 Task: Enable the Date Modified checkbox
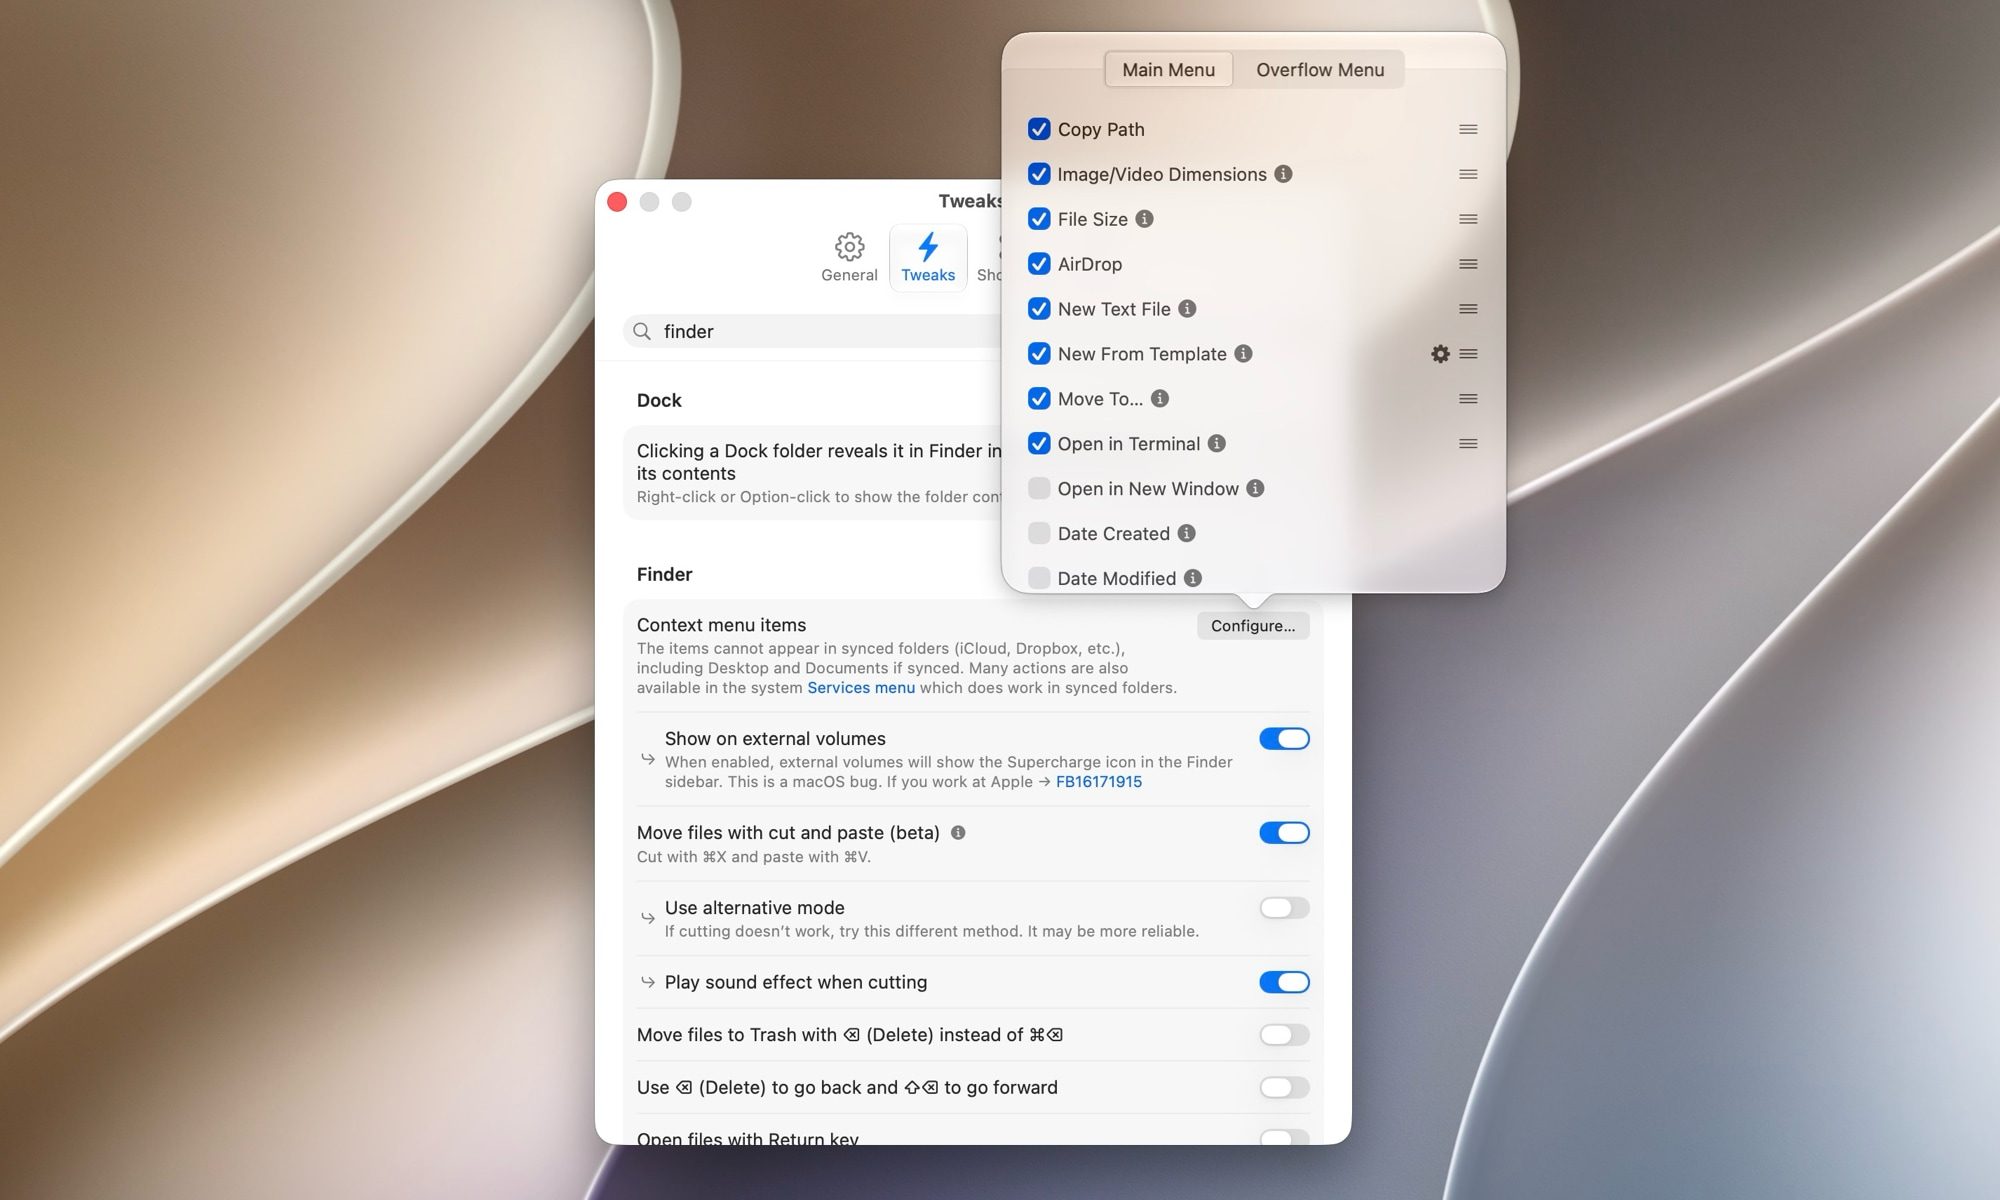1039,578
